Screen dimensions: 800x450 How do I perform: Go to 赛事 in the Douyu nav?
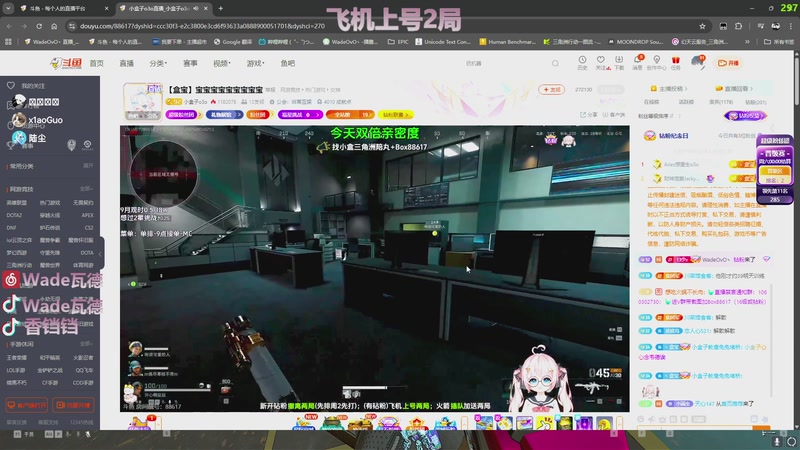pos(190,63)
